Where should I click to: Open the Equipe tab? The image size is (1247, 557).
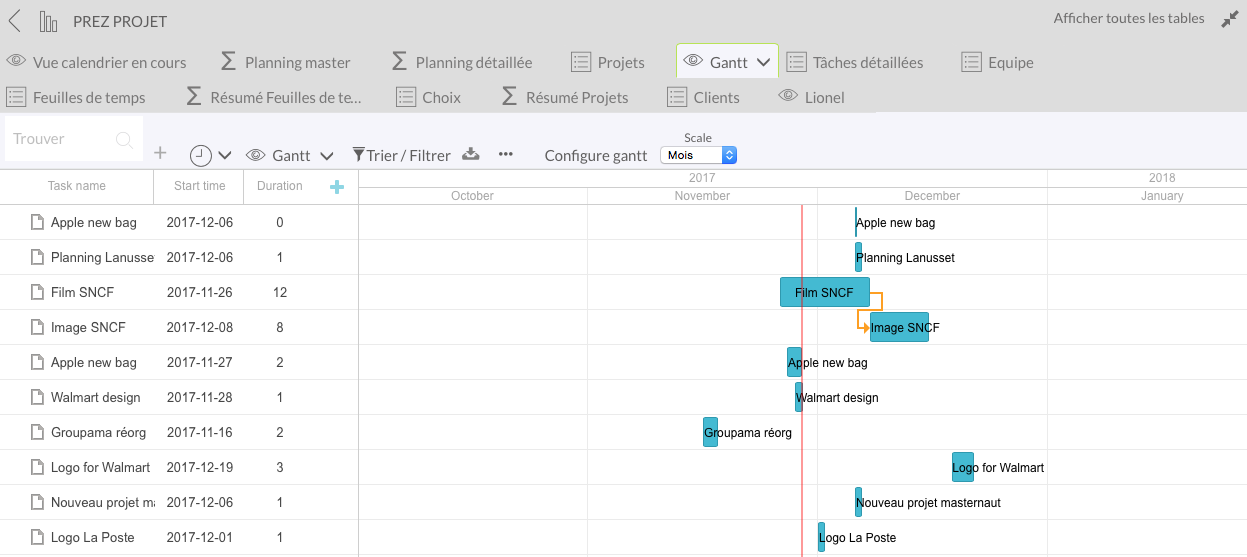(998, 62)
